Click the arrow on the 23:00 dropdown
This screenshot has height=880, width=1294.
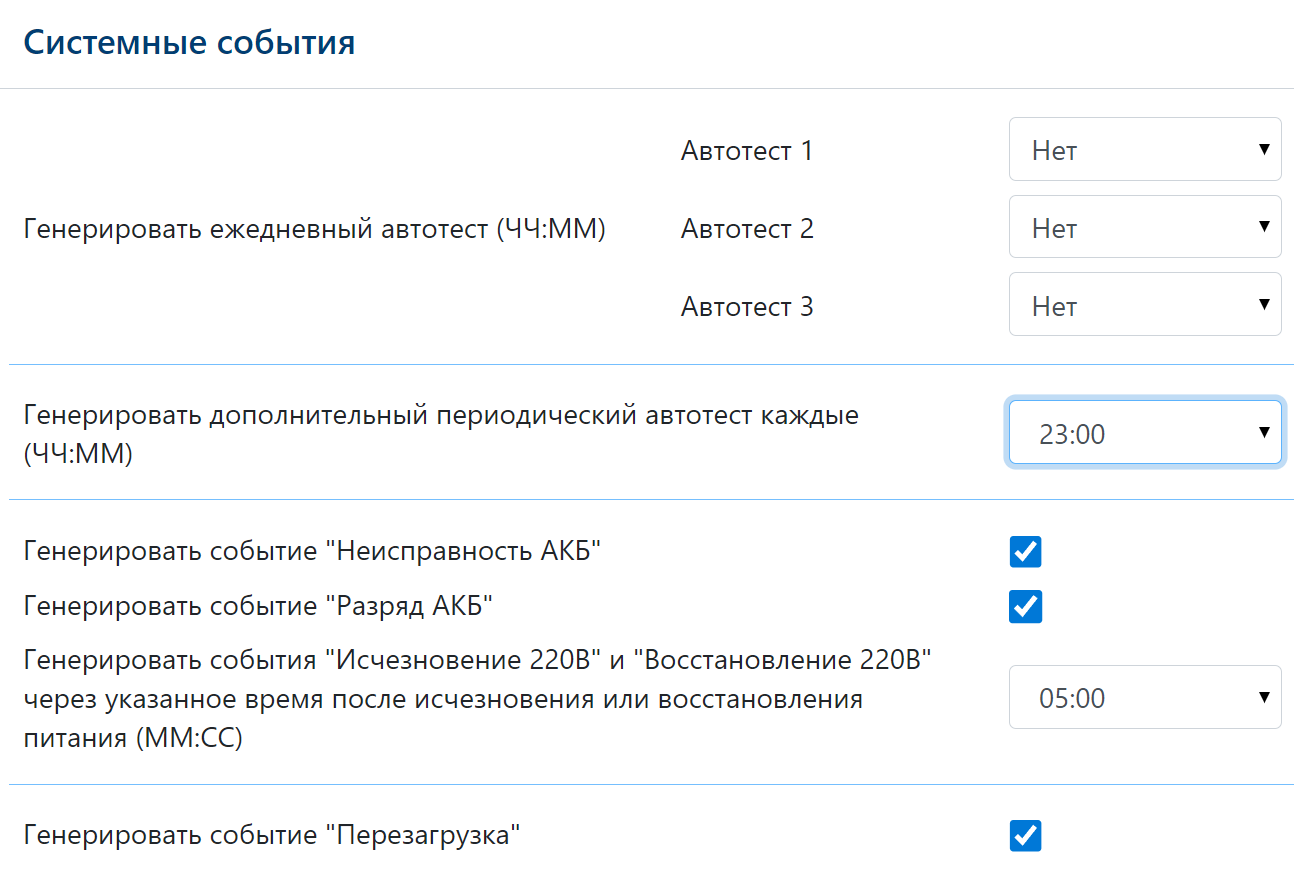coord(1263,433)
